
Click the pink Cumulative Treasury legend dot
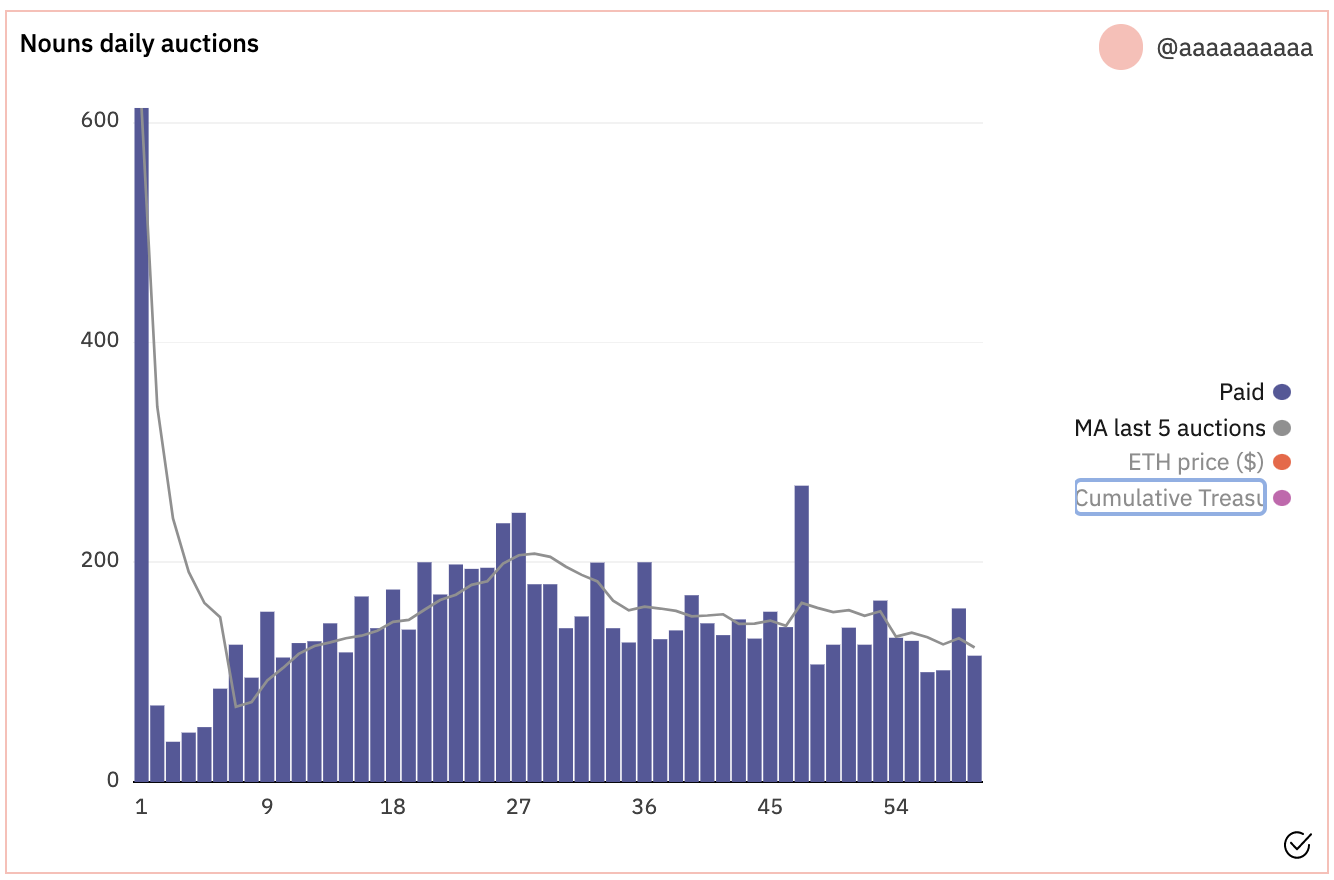pos(1282,498)
